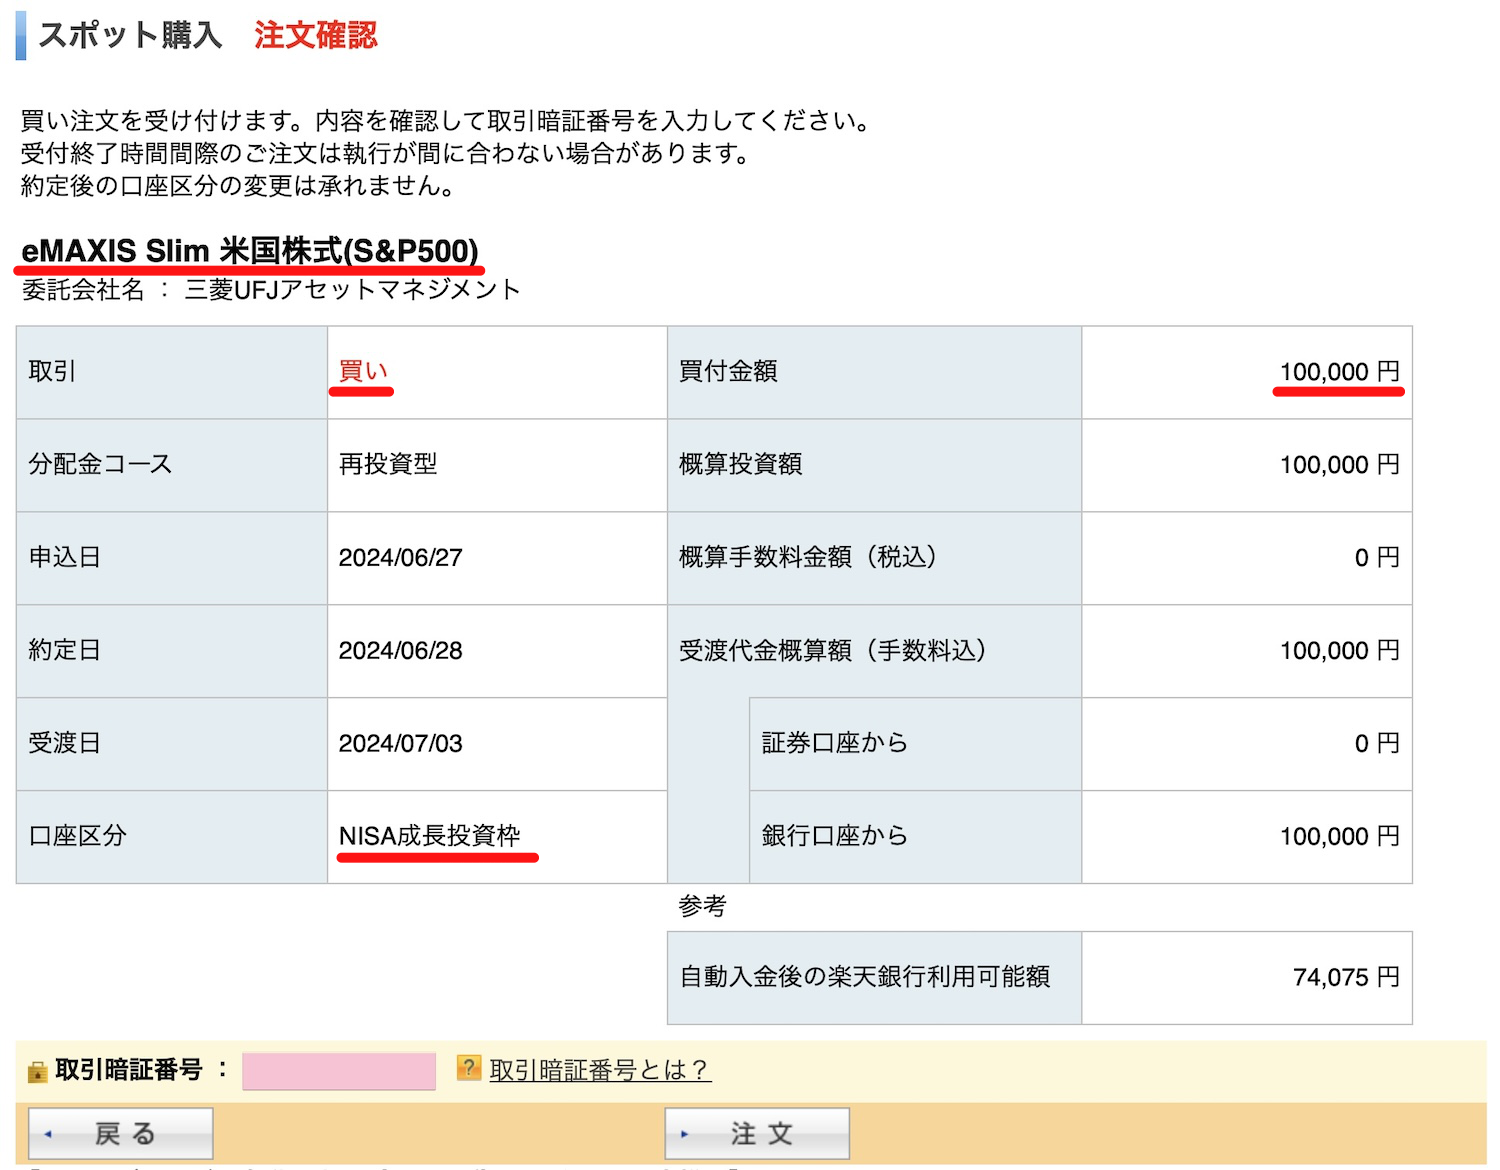This screenshot has width=1500, height=1170.
Task: Open the 取引暗証番号とは？ help link
Action: [x=599, y=1070]
